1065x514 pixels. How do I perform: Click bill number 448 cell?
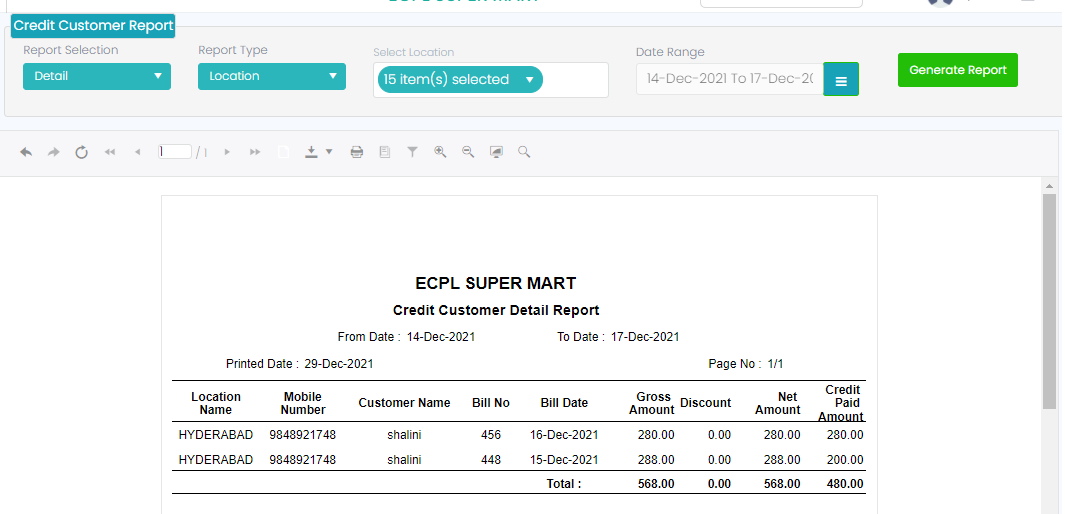pos(490,460)
